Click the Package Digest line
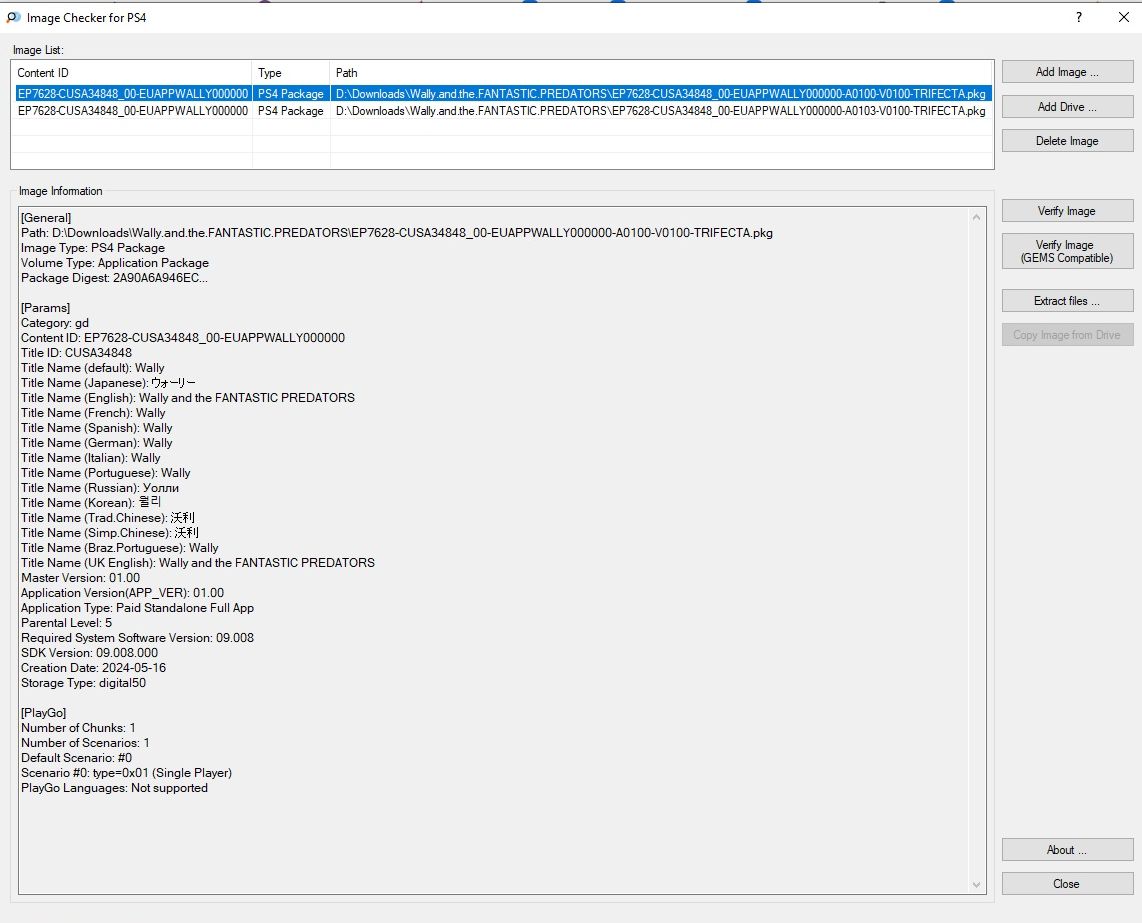The width and height of the screenshot is (1142, 923). point(114,278)
